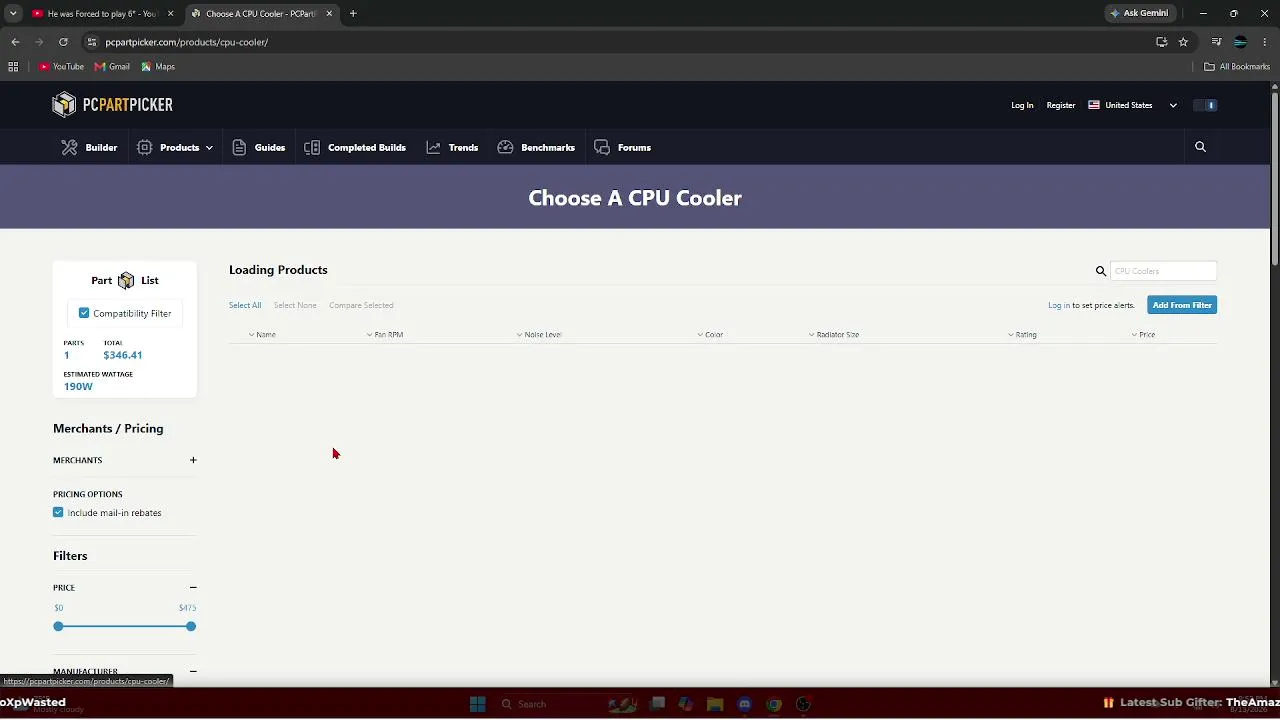Open the apps grid in bookmarks bar
This screenshot has height=720, width=1280.
click(x=13, y=67)
